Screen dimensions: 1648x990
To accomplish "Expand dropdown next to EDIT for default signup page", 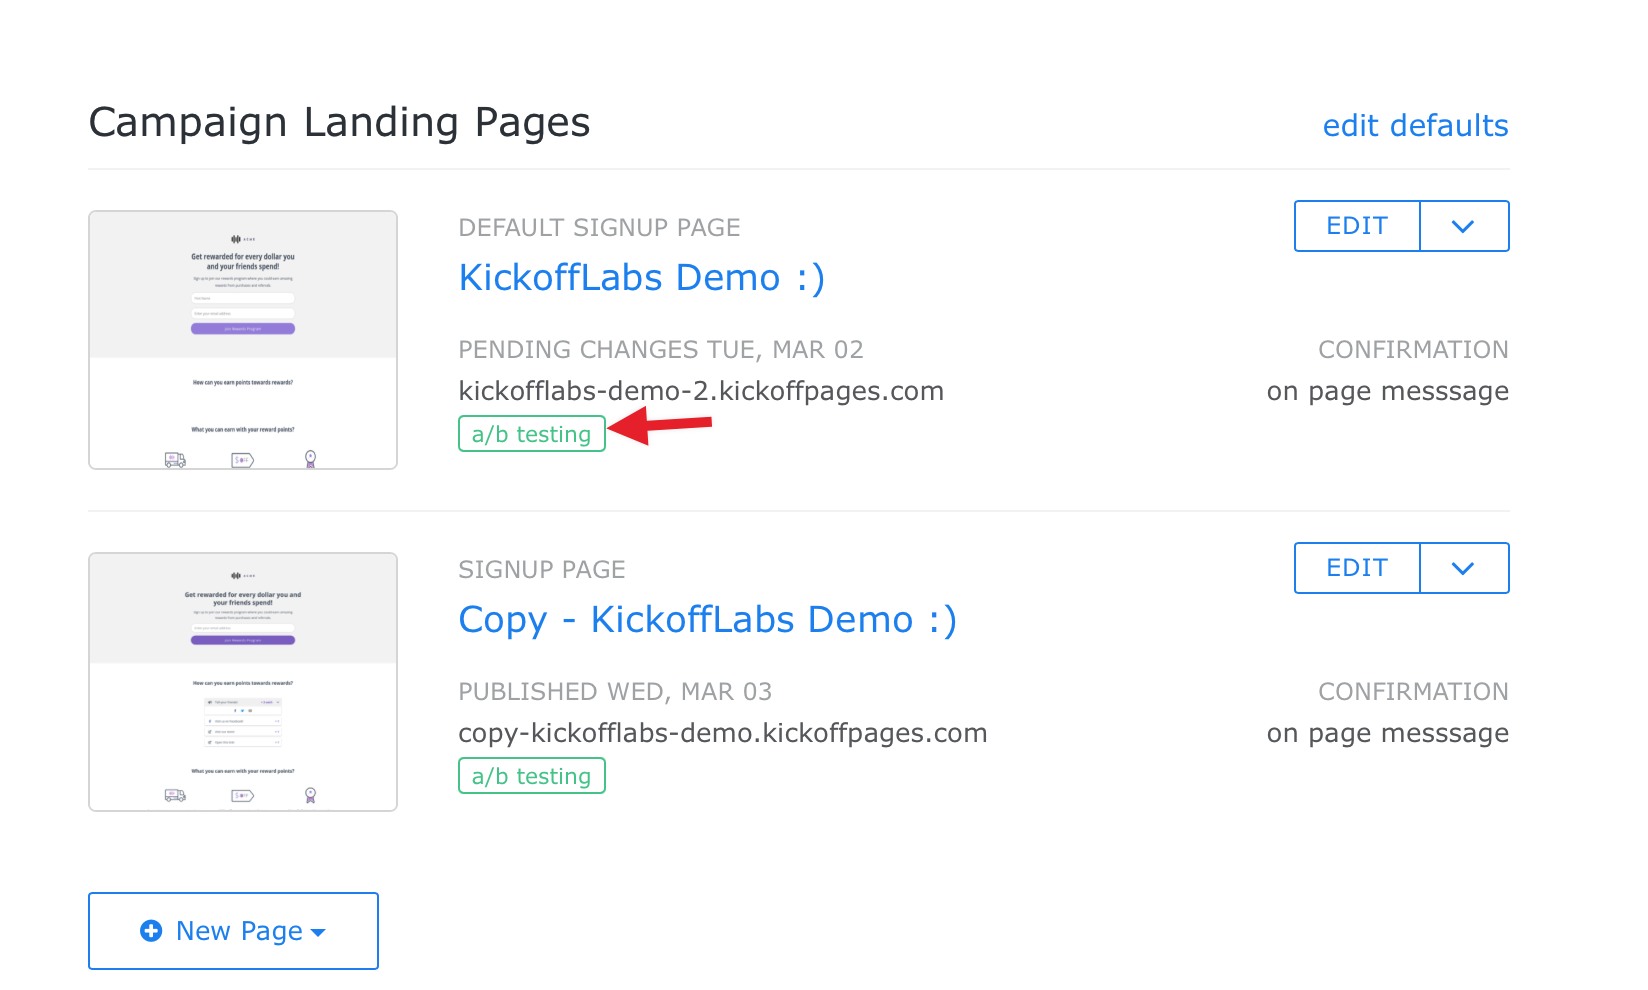I will click(1464, 226).
